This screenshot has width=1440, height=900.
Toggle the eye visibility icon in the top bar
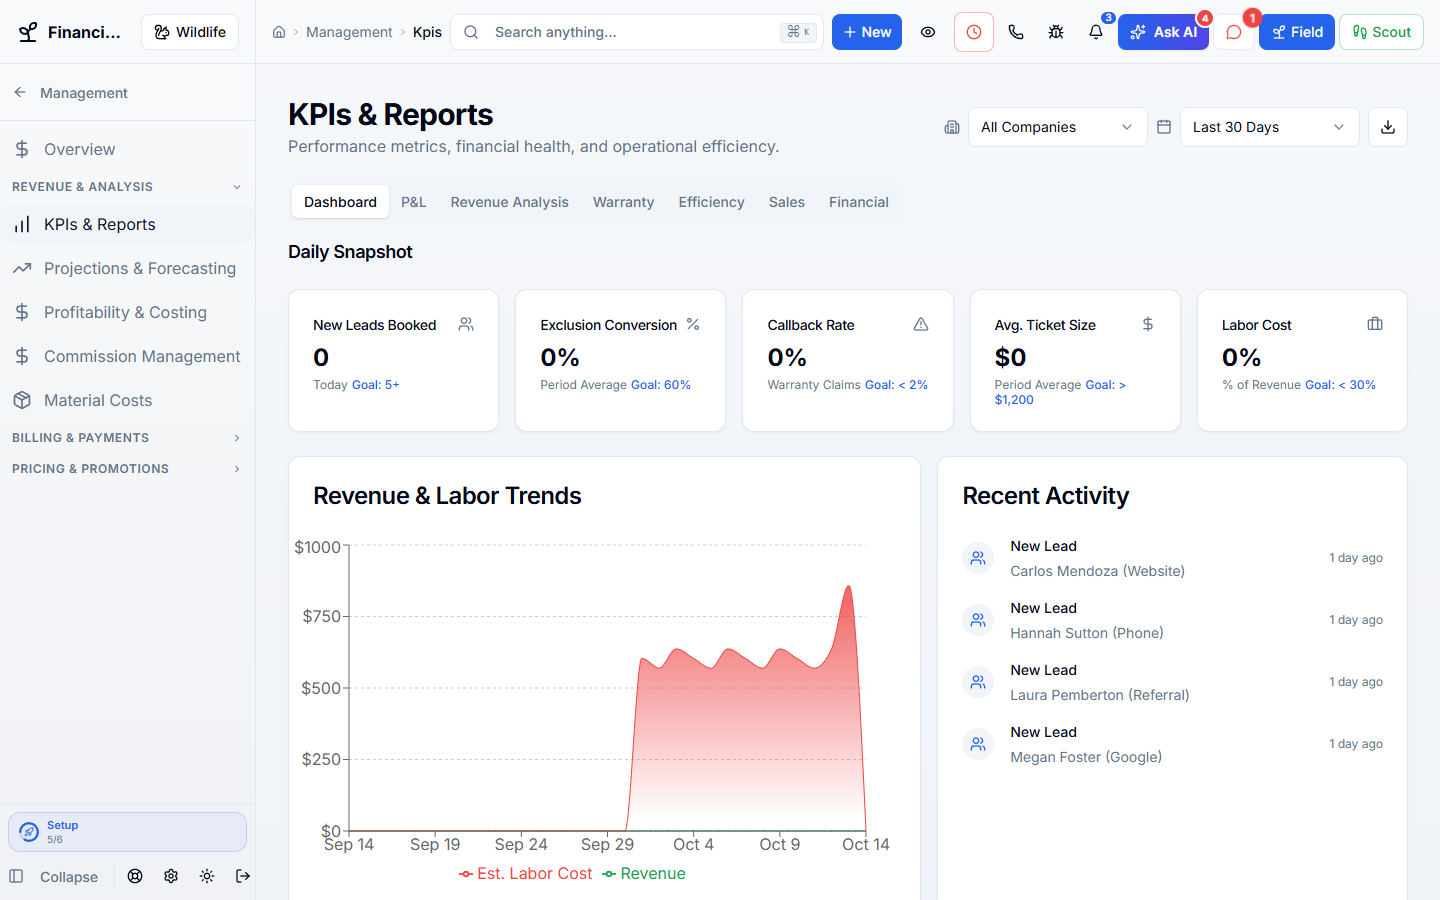click(x=928, y=32)
